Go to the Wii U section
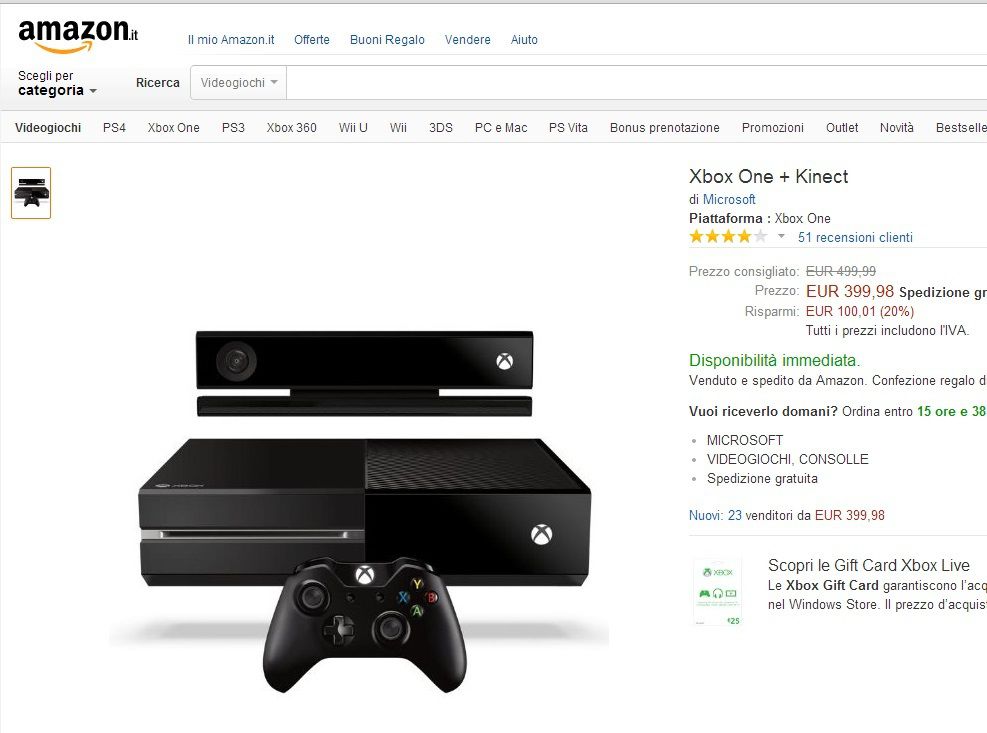Screen dimensions: 987x733 [x=353, y=128]
